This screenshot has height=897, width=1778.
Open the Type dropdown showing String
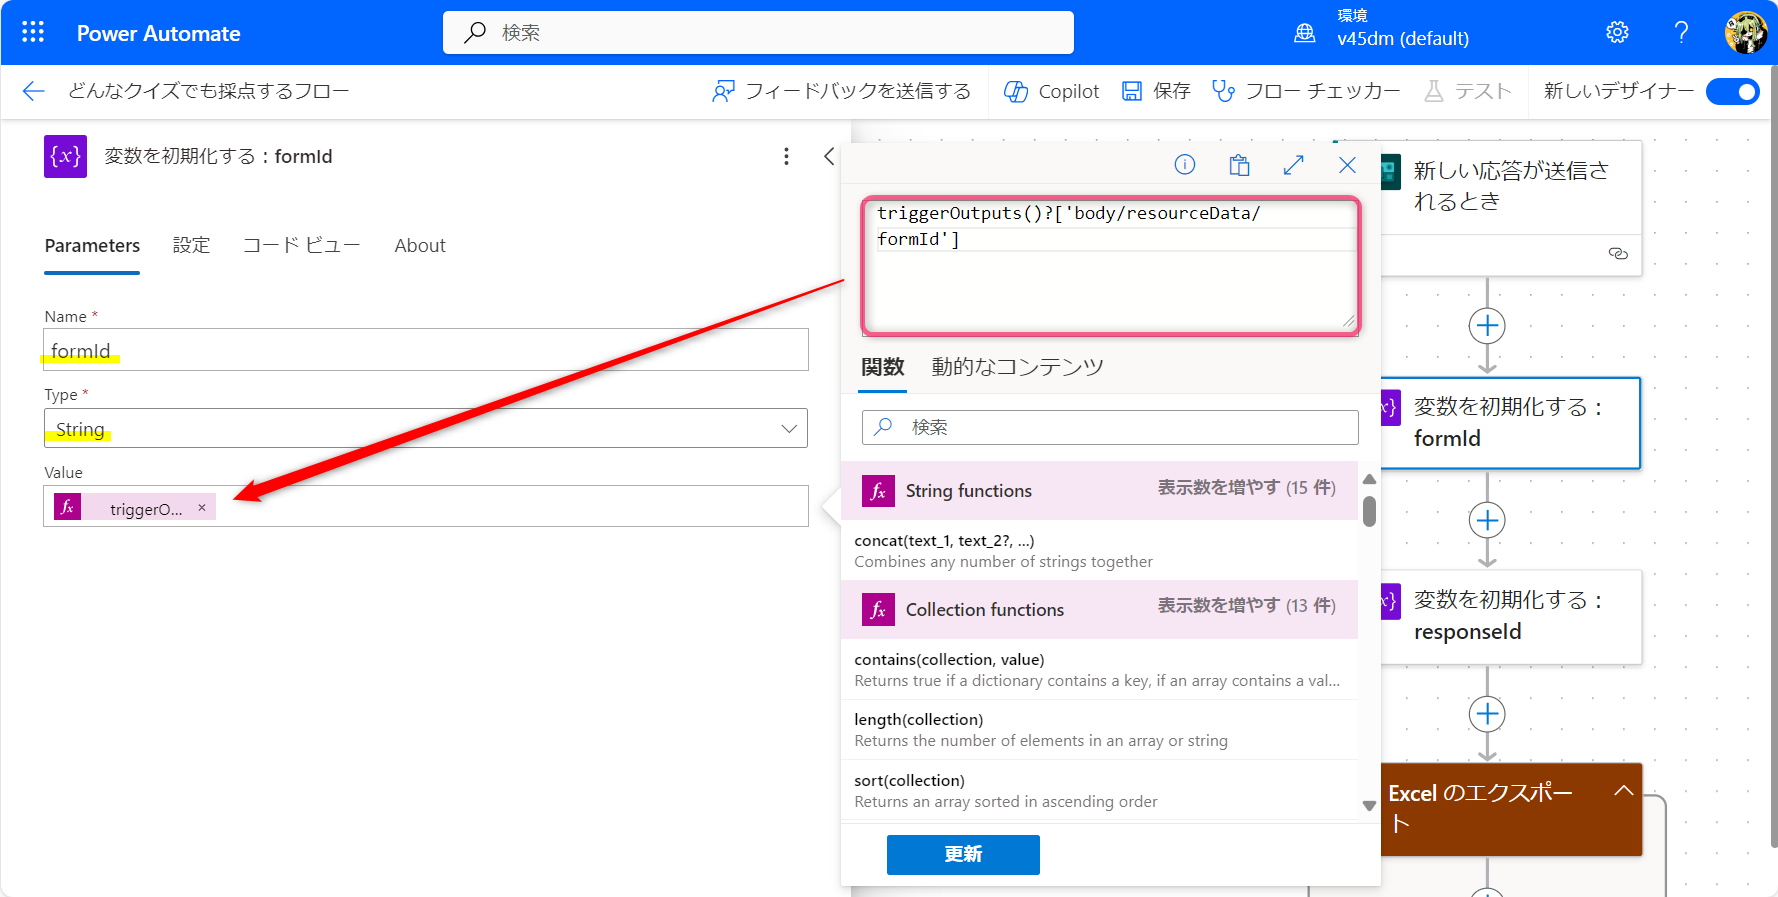point(426,428)
